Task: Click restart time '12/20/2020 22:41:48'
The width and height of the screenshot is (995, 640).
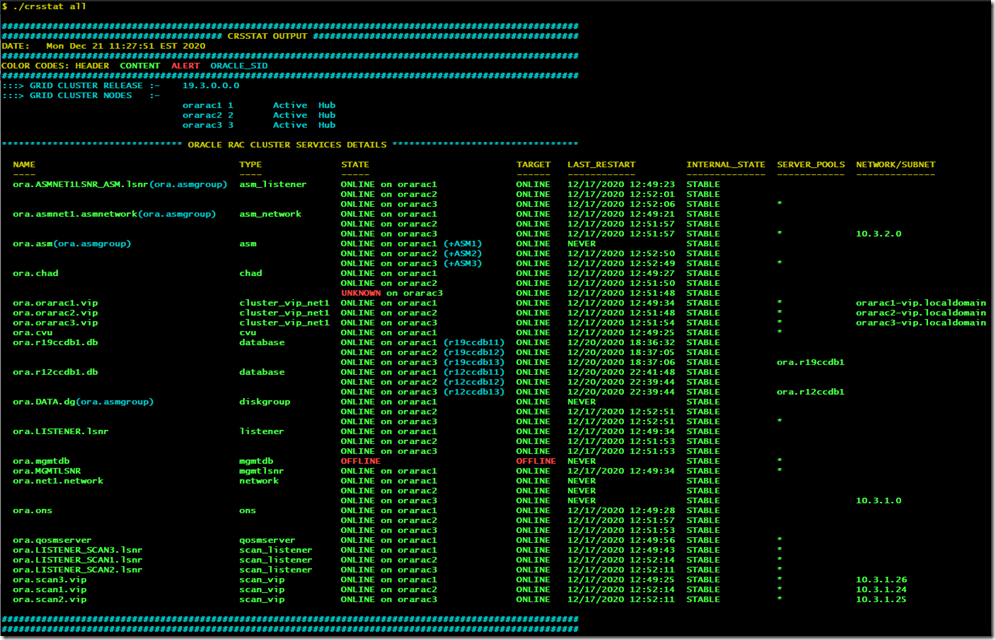Action: (621, 372)
